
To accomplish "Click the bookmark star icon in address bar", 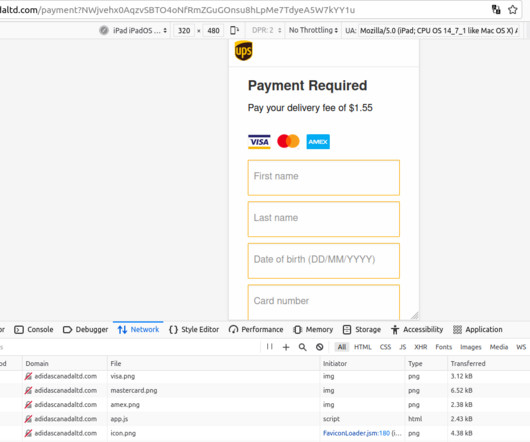I will coord(513,10).
